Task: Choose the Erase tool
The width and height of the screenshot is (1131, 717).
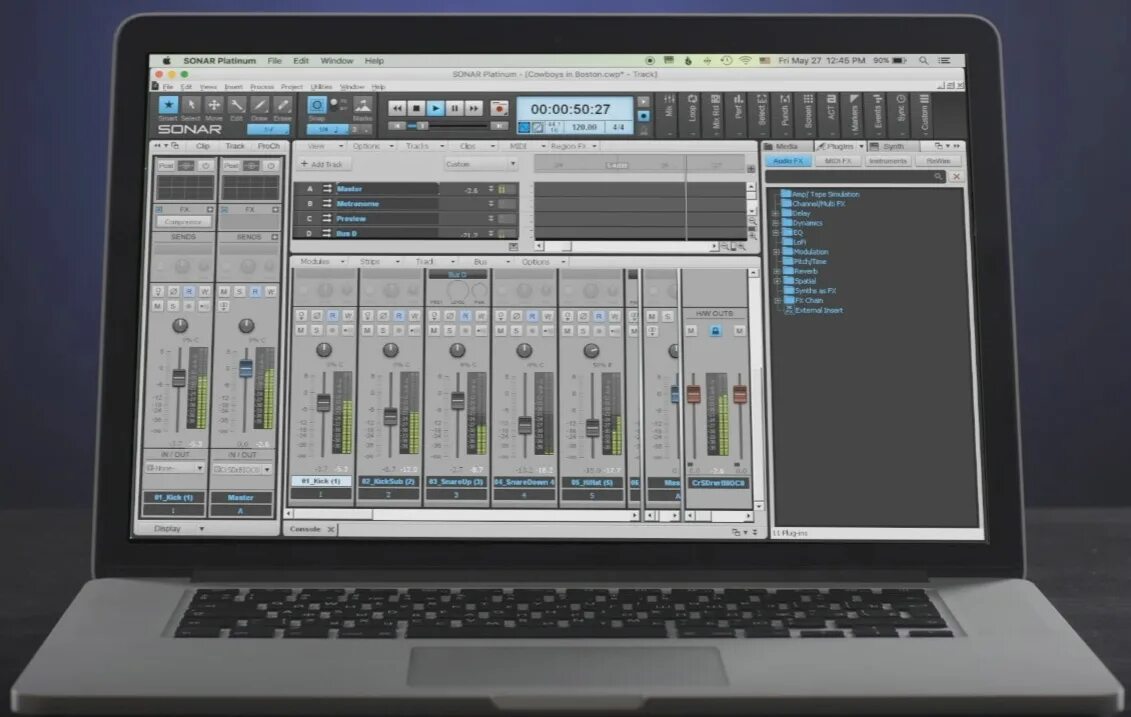Action: click(283, 105)
